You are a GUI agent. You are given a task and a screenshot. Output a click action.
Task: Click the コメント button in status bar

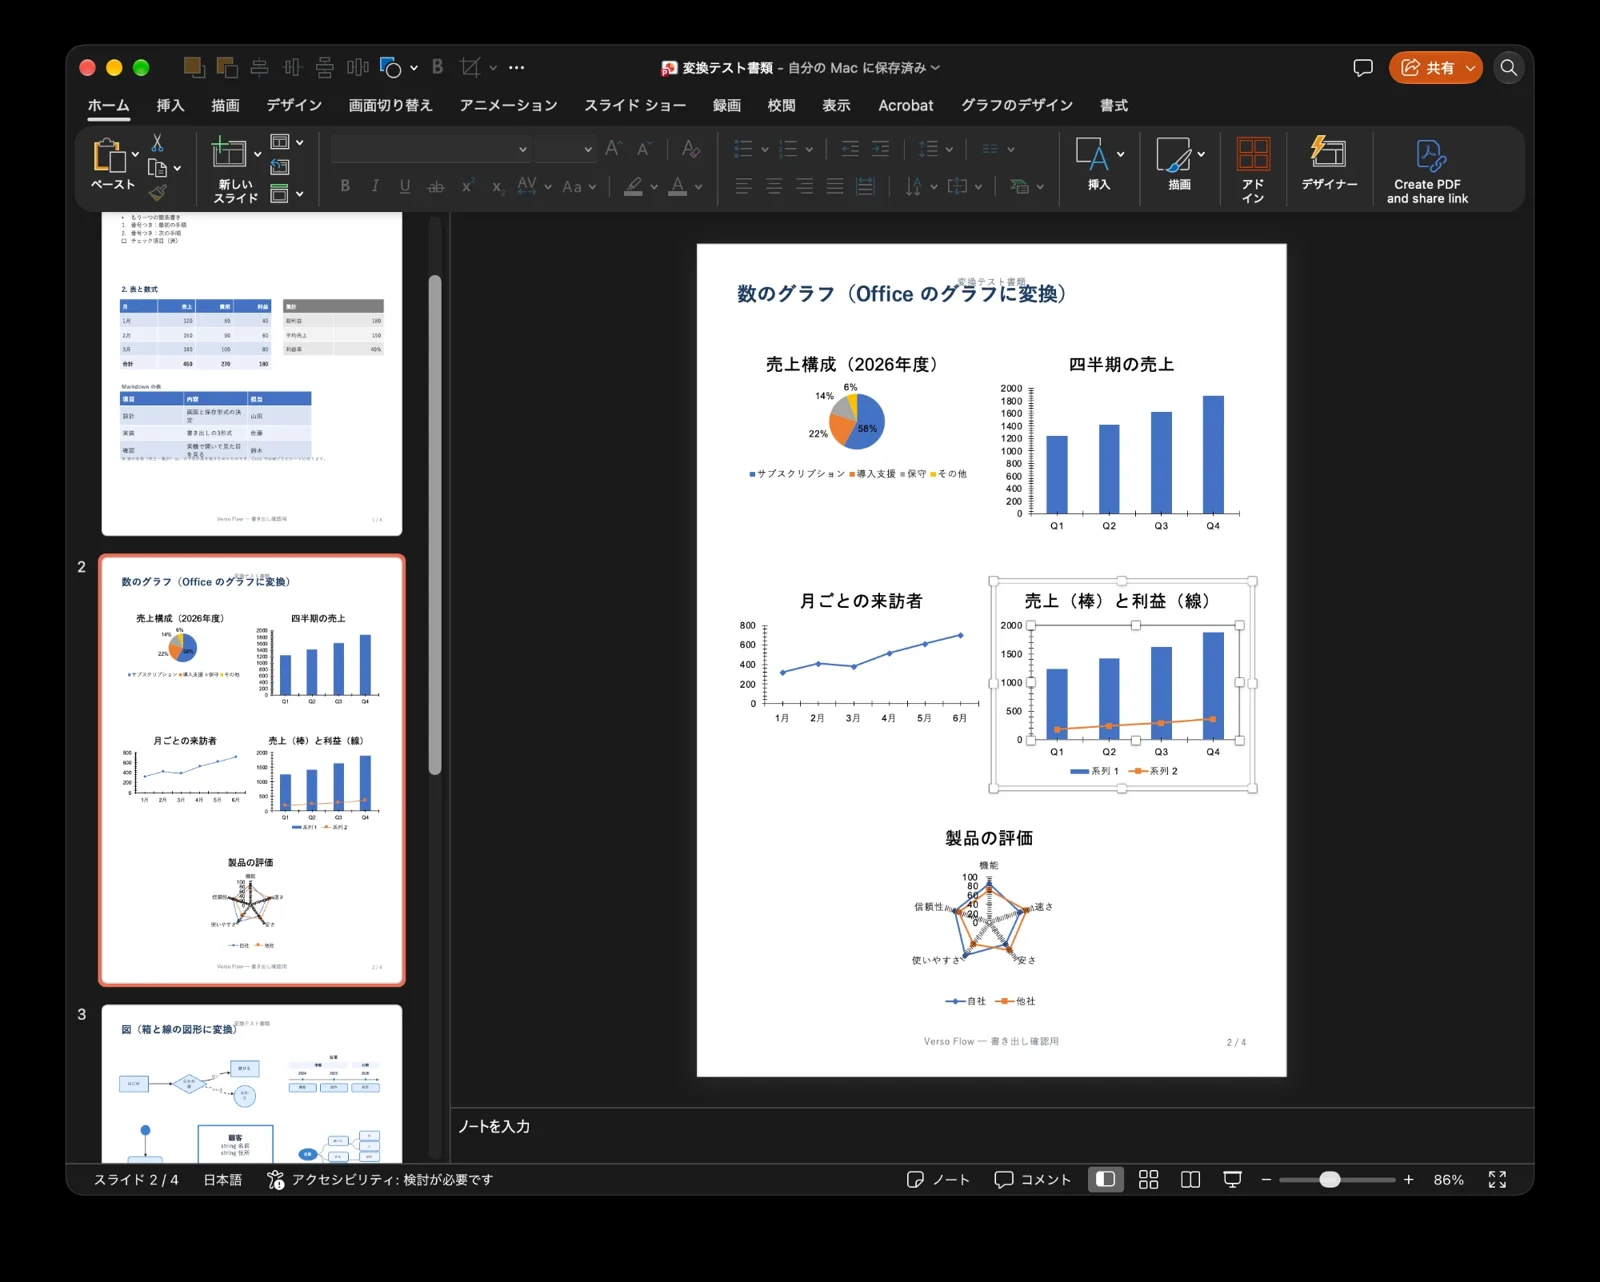[x=1033, y=1180]
